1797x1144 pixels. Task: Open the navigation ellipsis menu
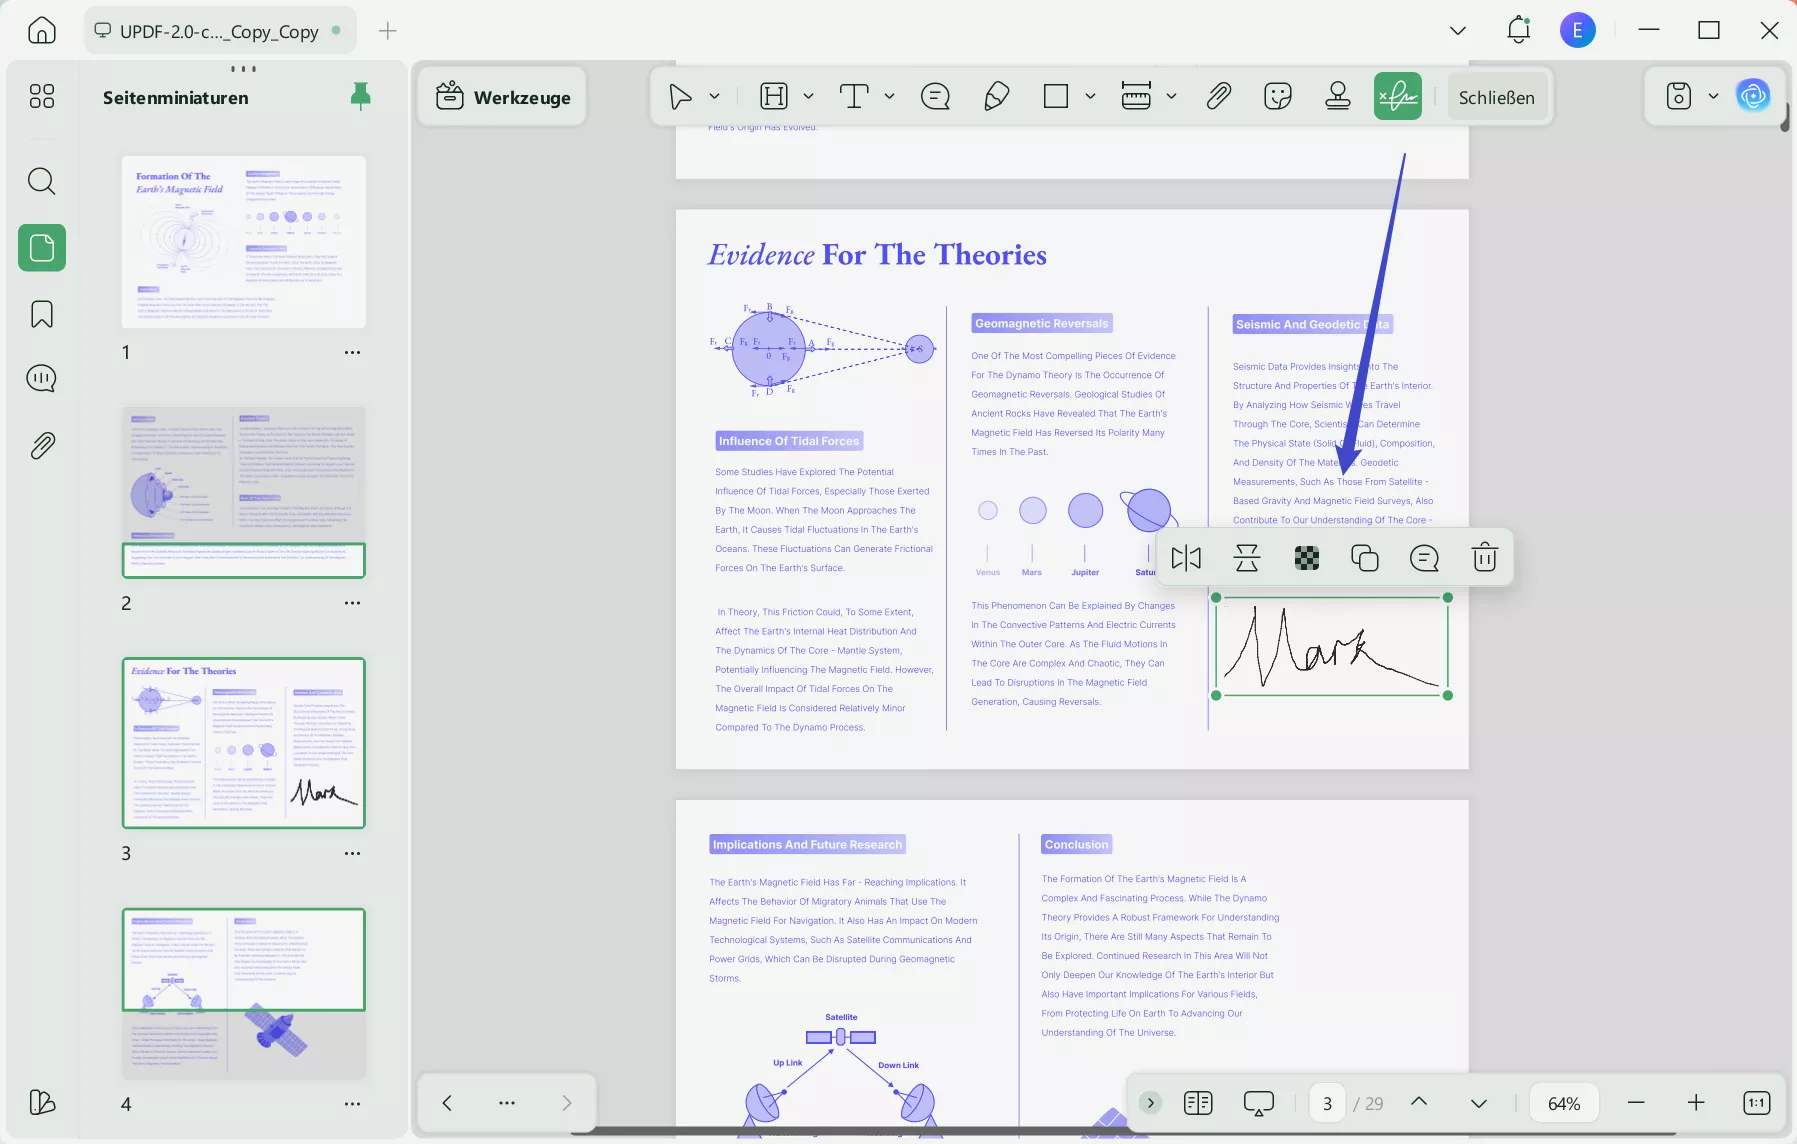pyautogui.click(x=507, y=1102)
